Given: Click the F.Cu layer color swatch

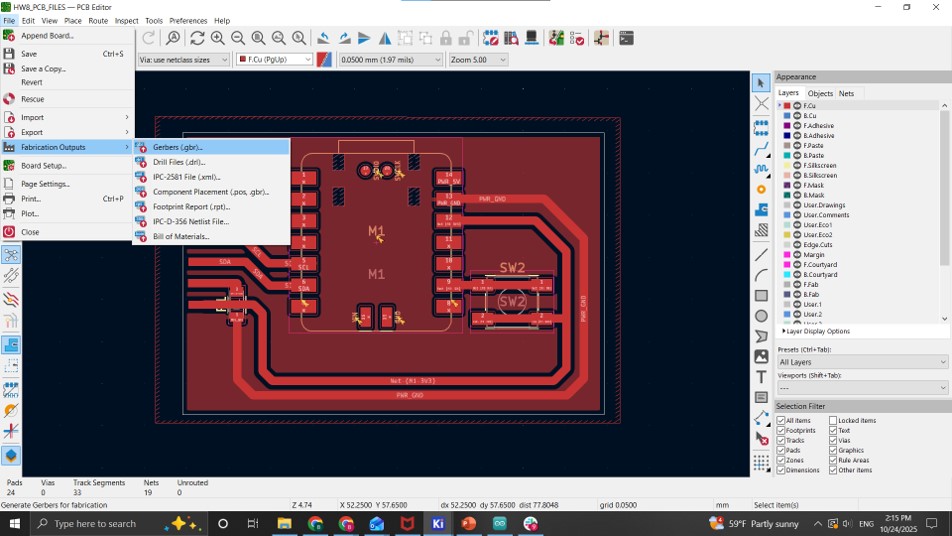Looking at the screenshot, I should [x=787, y=106].
